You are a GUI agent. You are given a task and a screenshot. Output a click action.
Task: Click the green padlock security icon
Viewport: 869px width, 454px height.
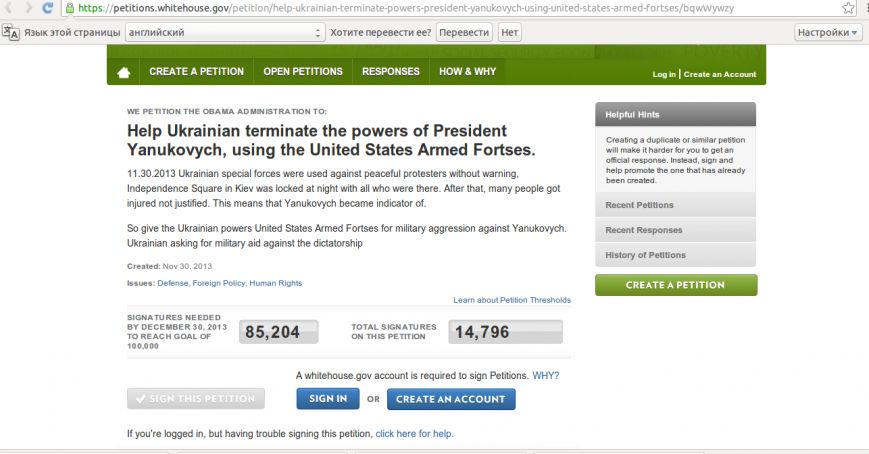pos(70,8)
